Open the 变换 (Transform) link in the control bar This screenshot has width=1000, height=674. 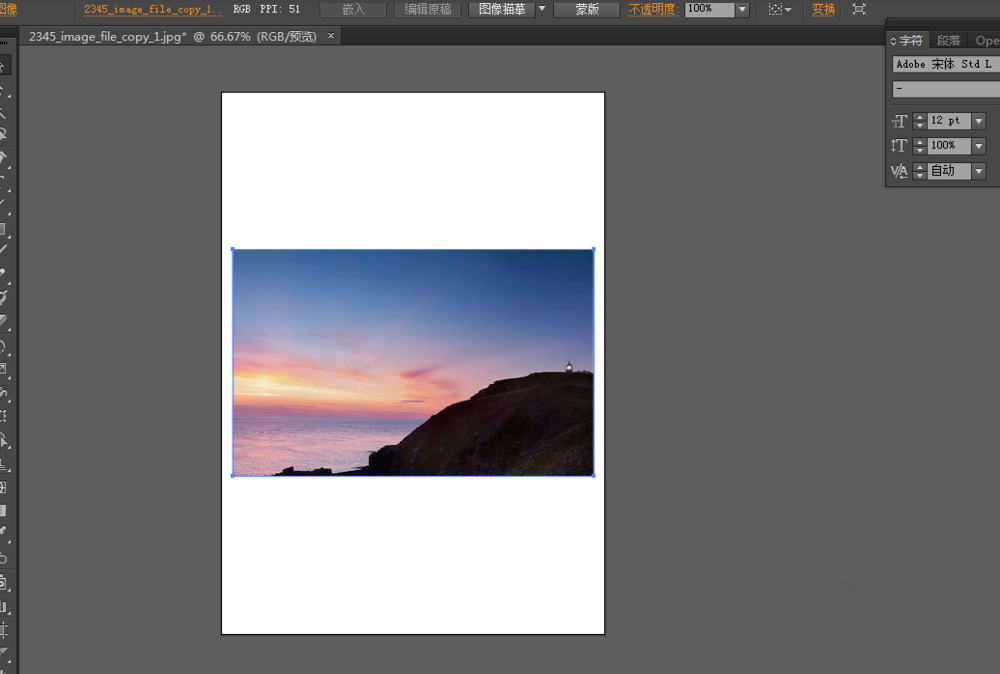coord(823,9)
